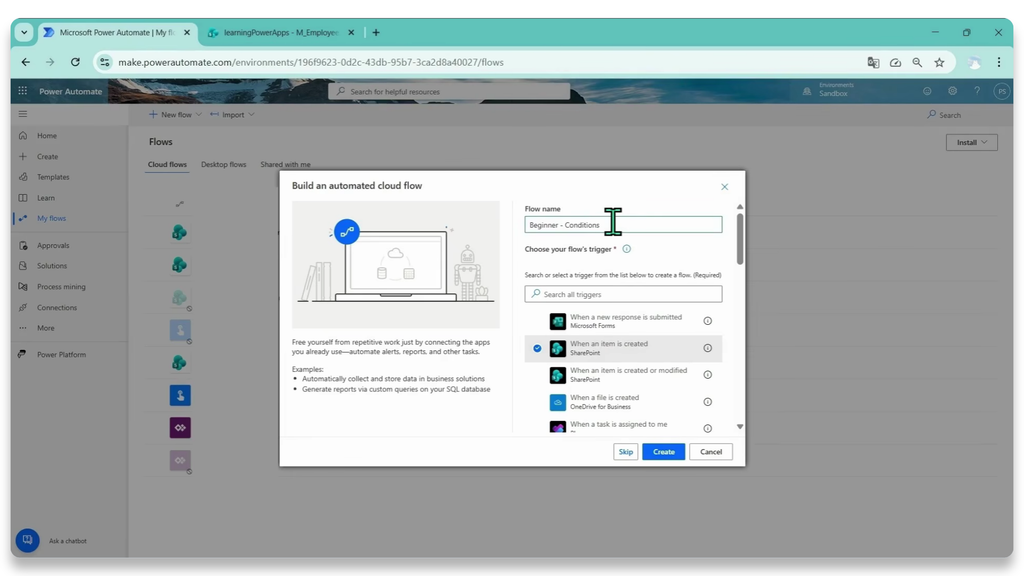Open the Environments Sandbox picker
This screenshot has width=1024, height=576.
pyautogui.click(x=829, y=90)
